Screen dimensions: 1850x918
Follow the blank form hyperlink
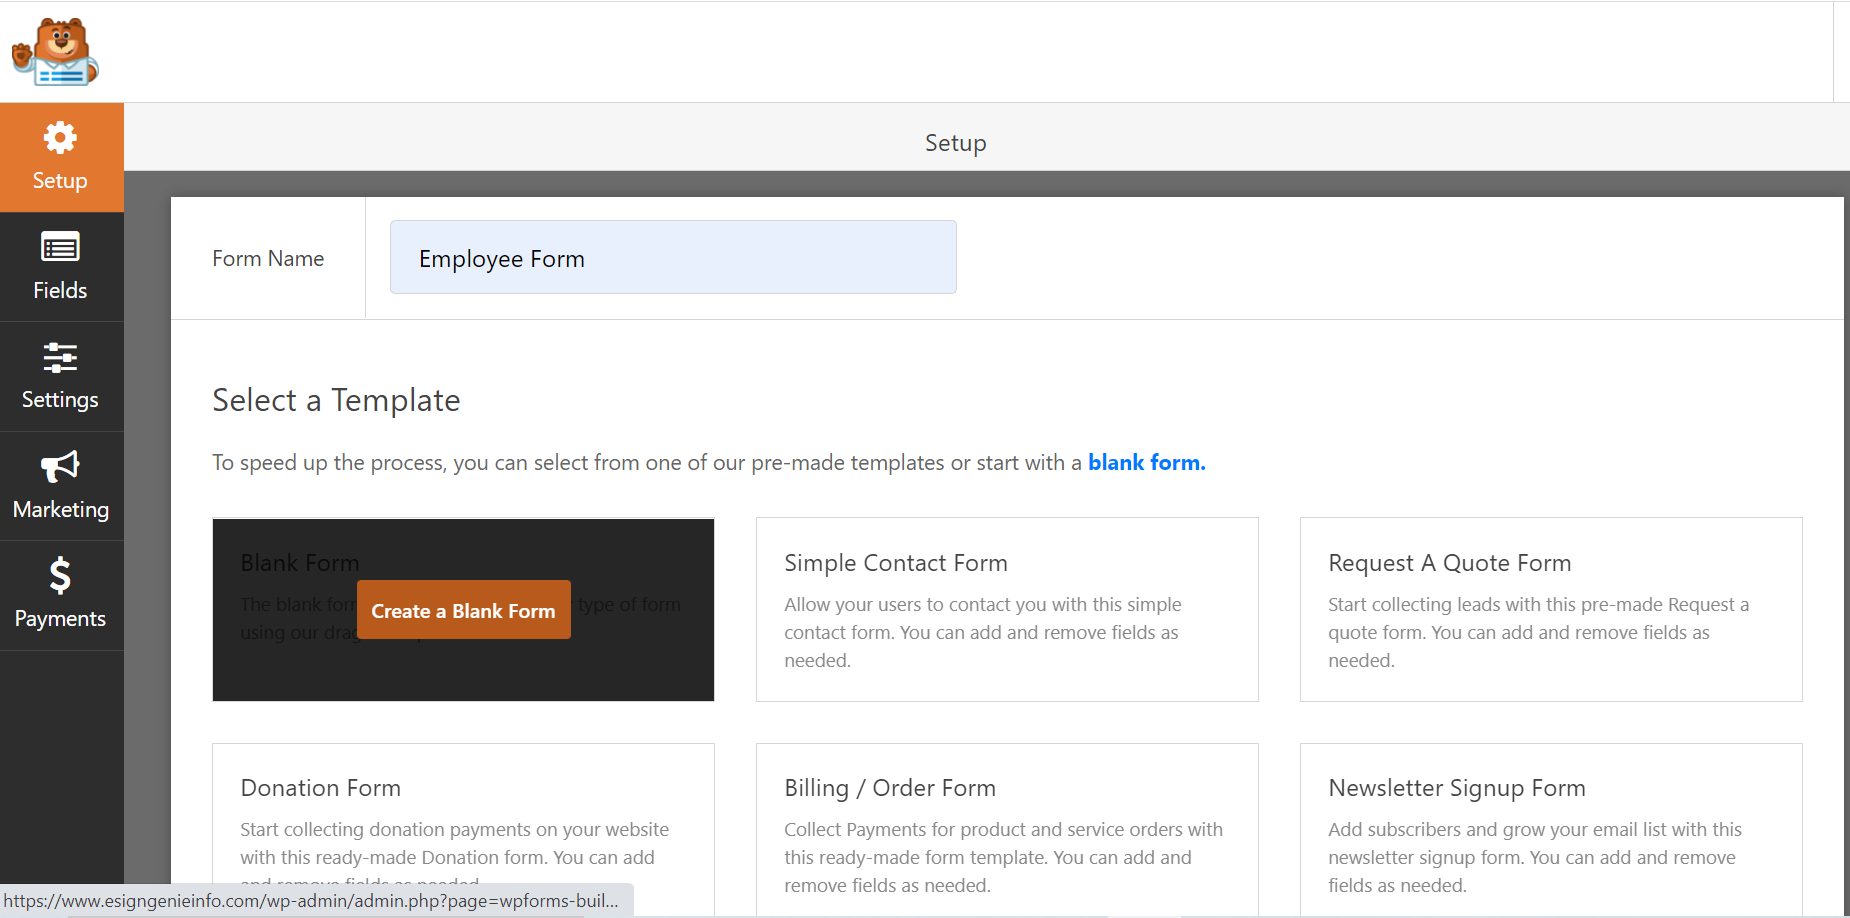click(x=1147, y=463)
